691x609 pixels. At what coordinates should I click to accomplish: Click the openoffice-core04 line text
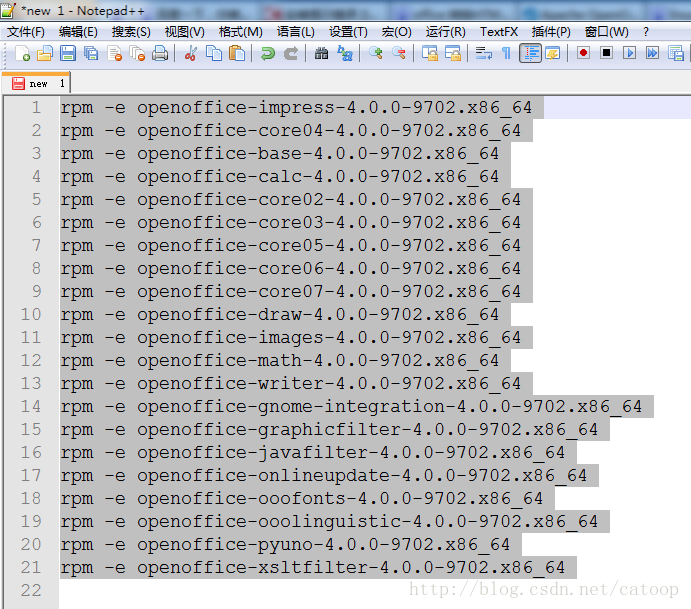click(x=290, y=130)
